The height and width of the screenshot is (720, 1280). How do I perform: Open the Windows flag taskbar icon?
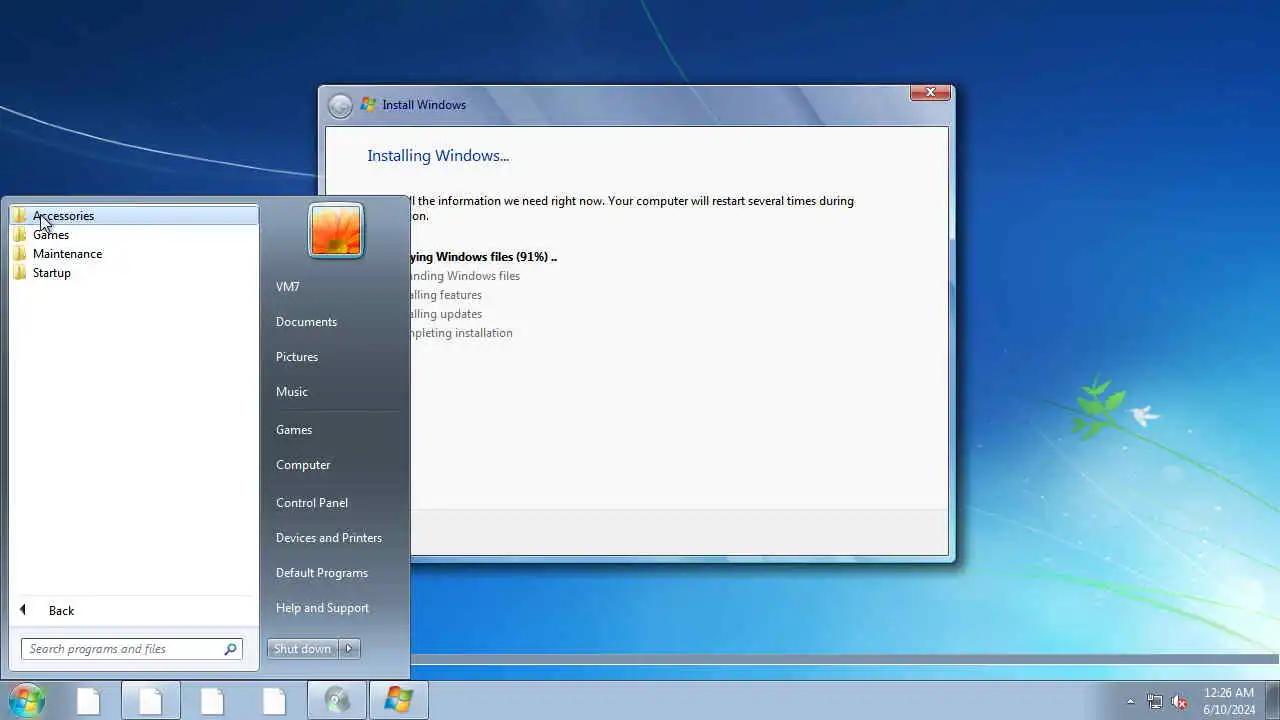tap(399, 700)
